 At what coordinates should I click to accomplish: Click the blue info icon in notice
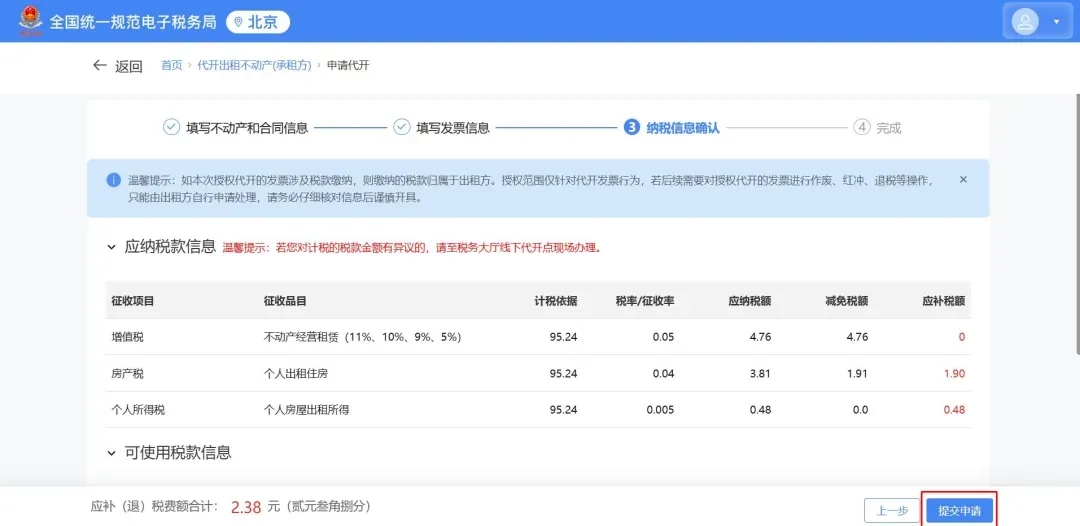click(x=113, y=180)
